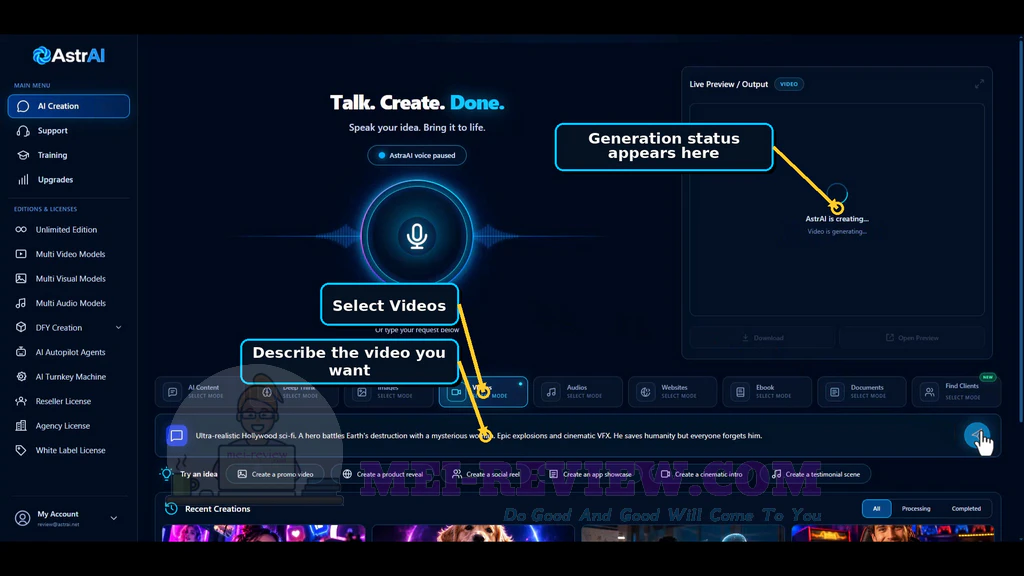Image resolution: width=1024 pixels, height=576 pixels.
Task: Open Multi Visual Models image icon
Action: tap(21, 279)
